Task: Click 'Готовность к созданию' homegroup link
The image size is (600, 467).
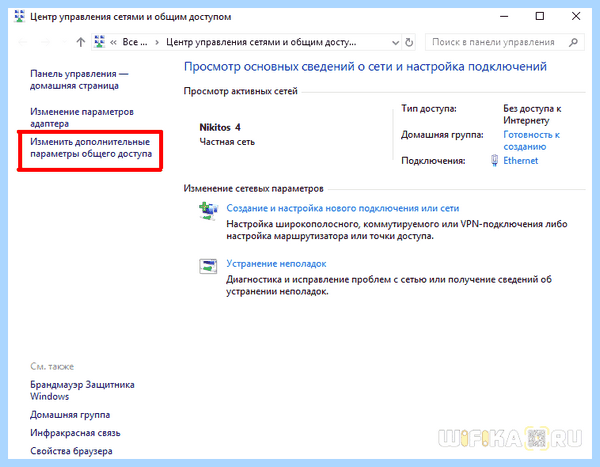Action: 532,140
